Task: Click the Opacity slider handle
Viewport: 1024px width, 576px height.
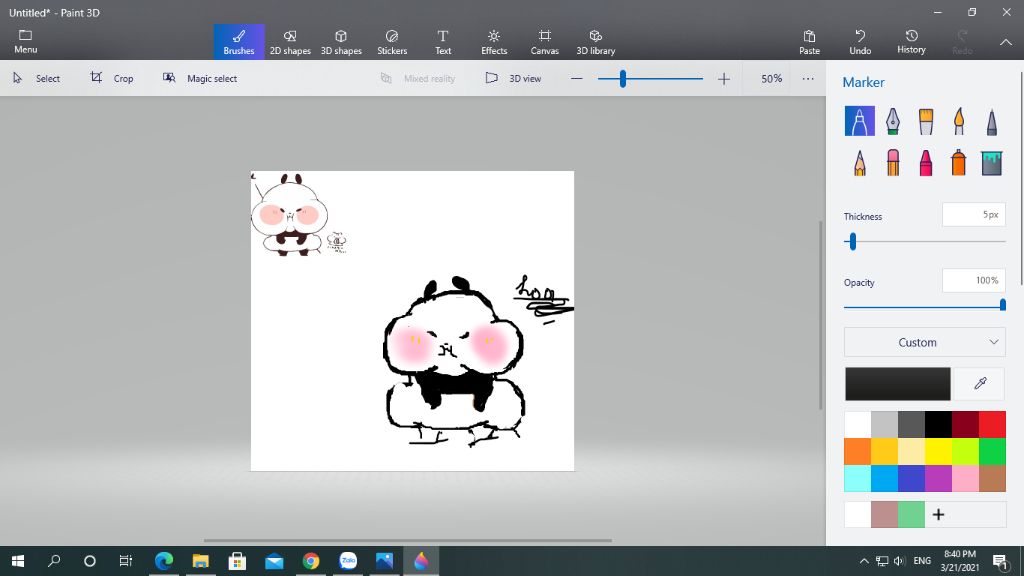Action: tap(1002, 306)
